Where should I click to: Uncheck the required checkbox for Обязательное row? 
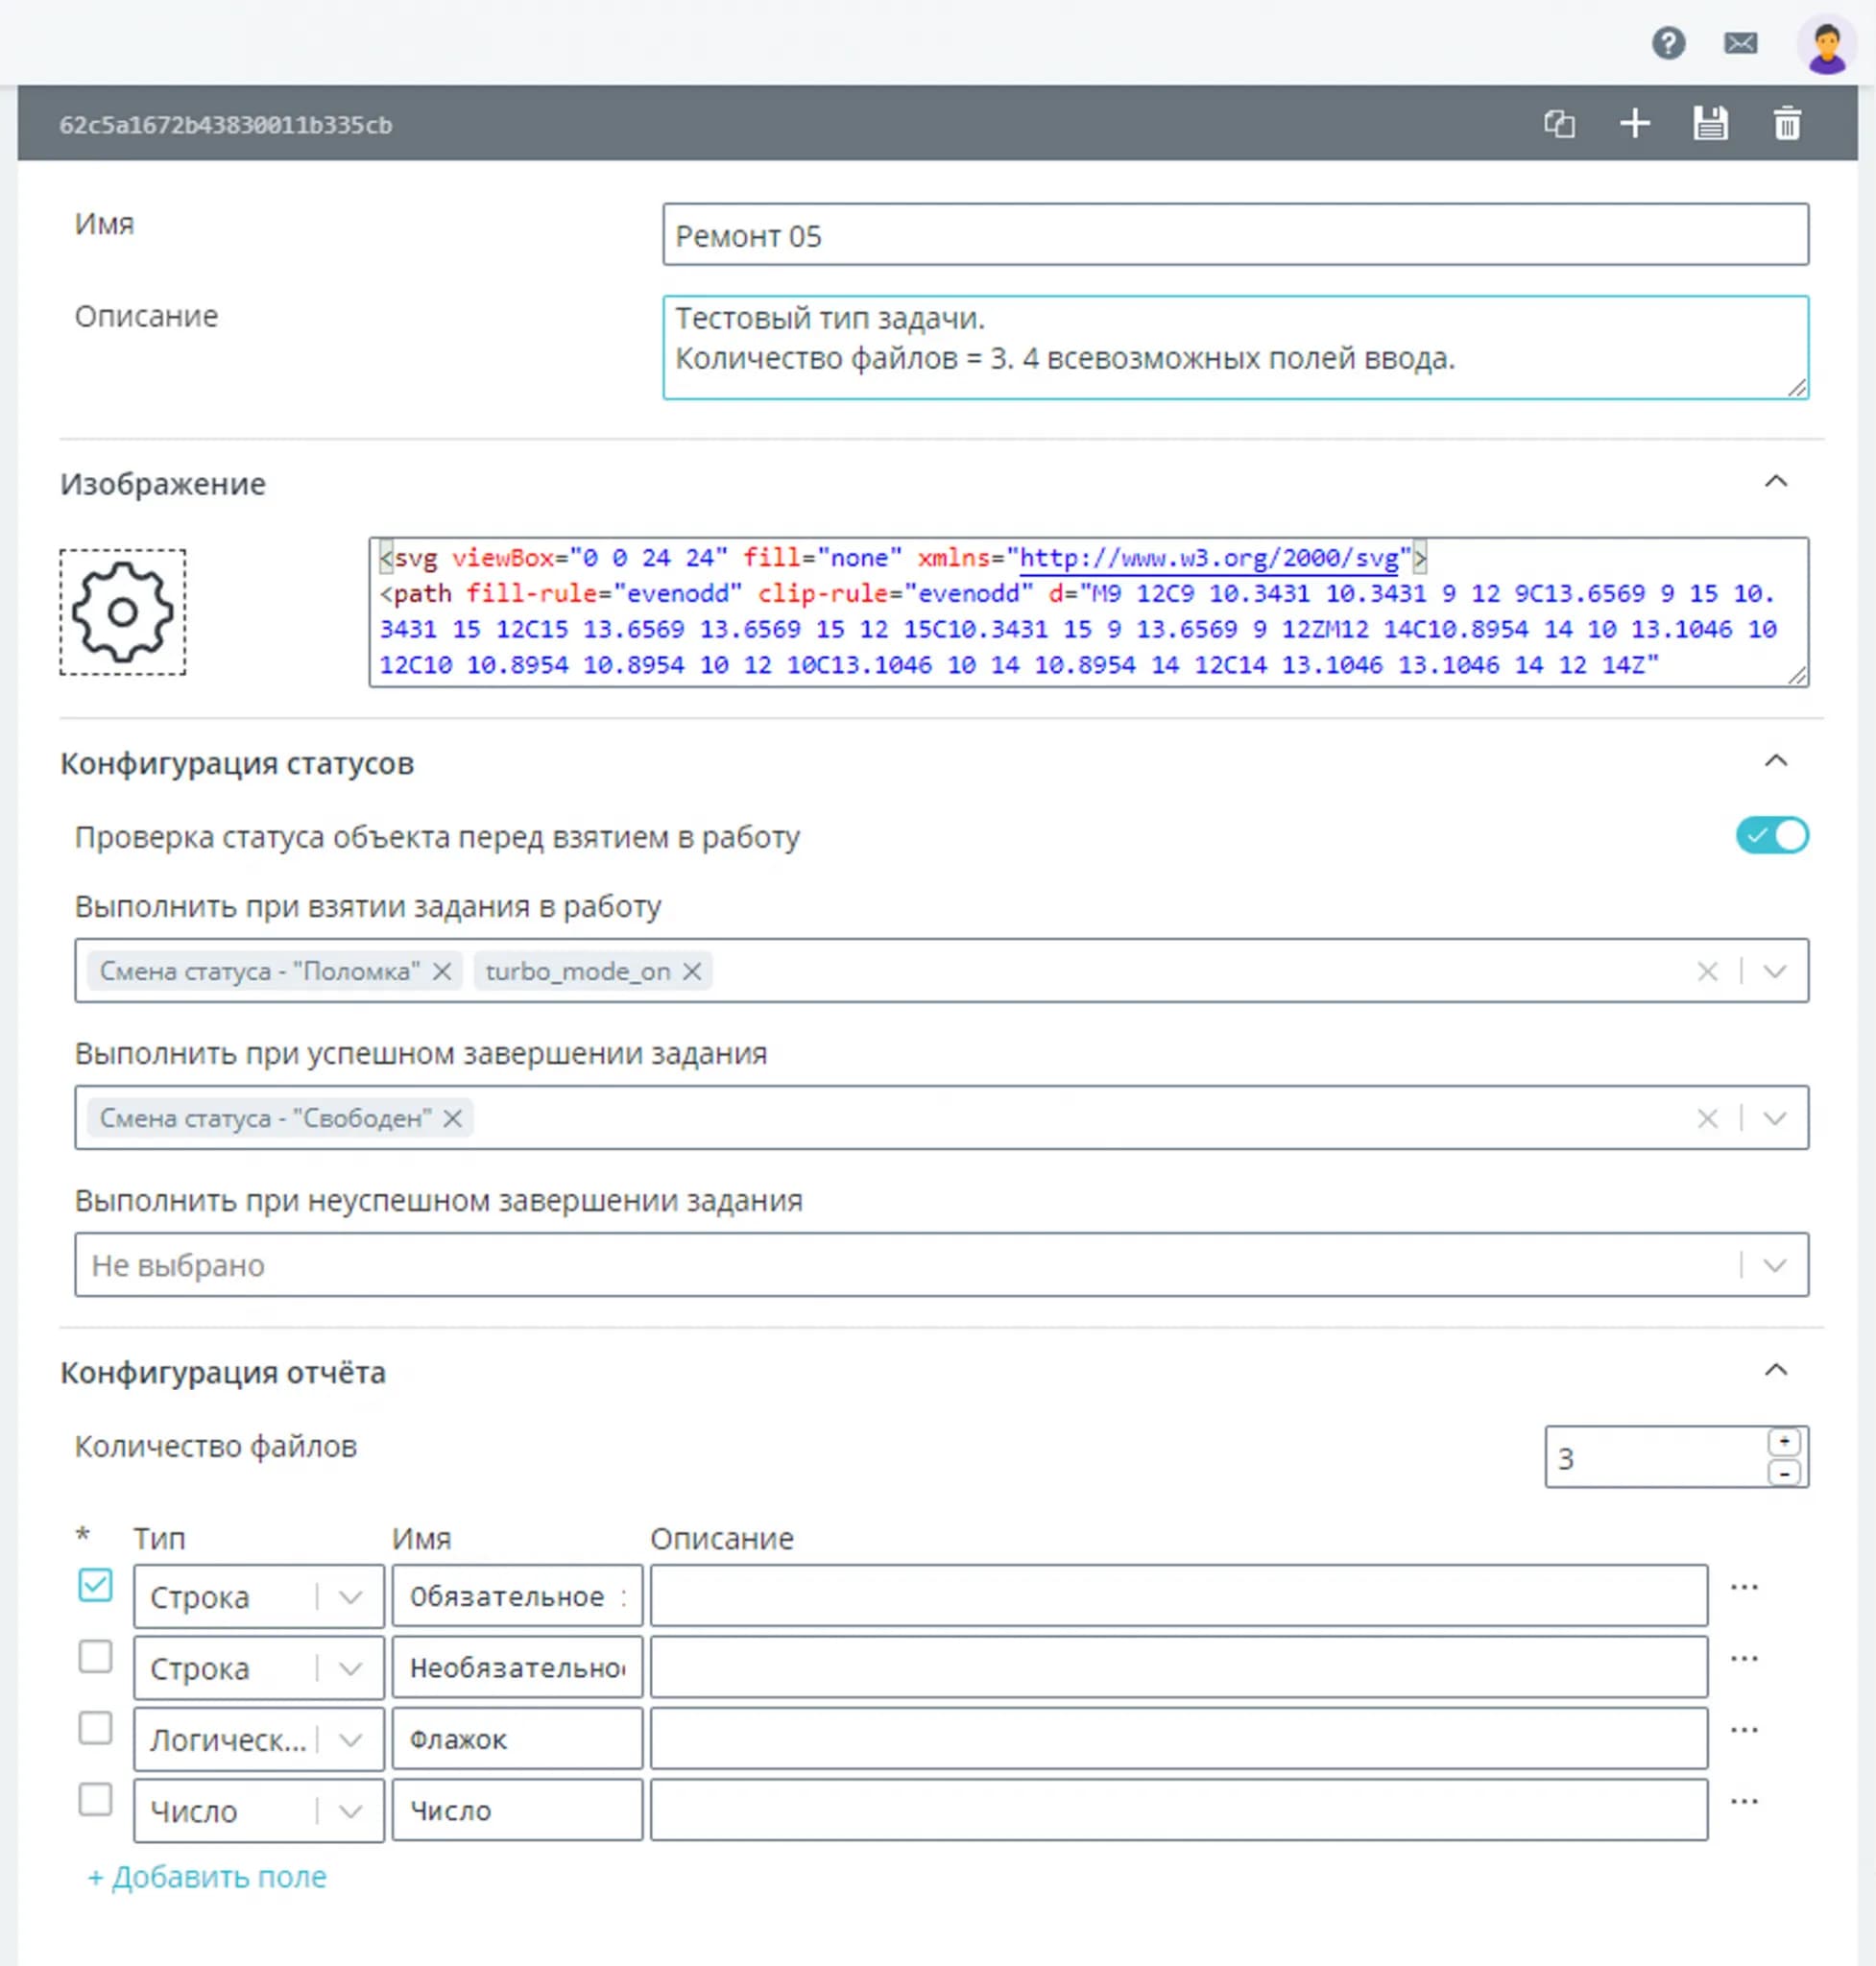coord(95,1585)
